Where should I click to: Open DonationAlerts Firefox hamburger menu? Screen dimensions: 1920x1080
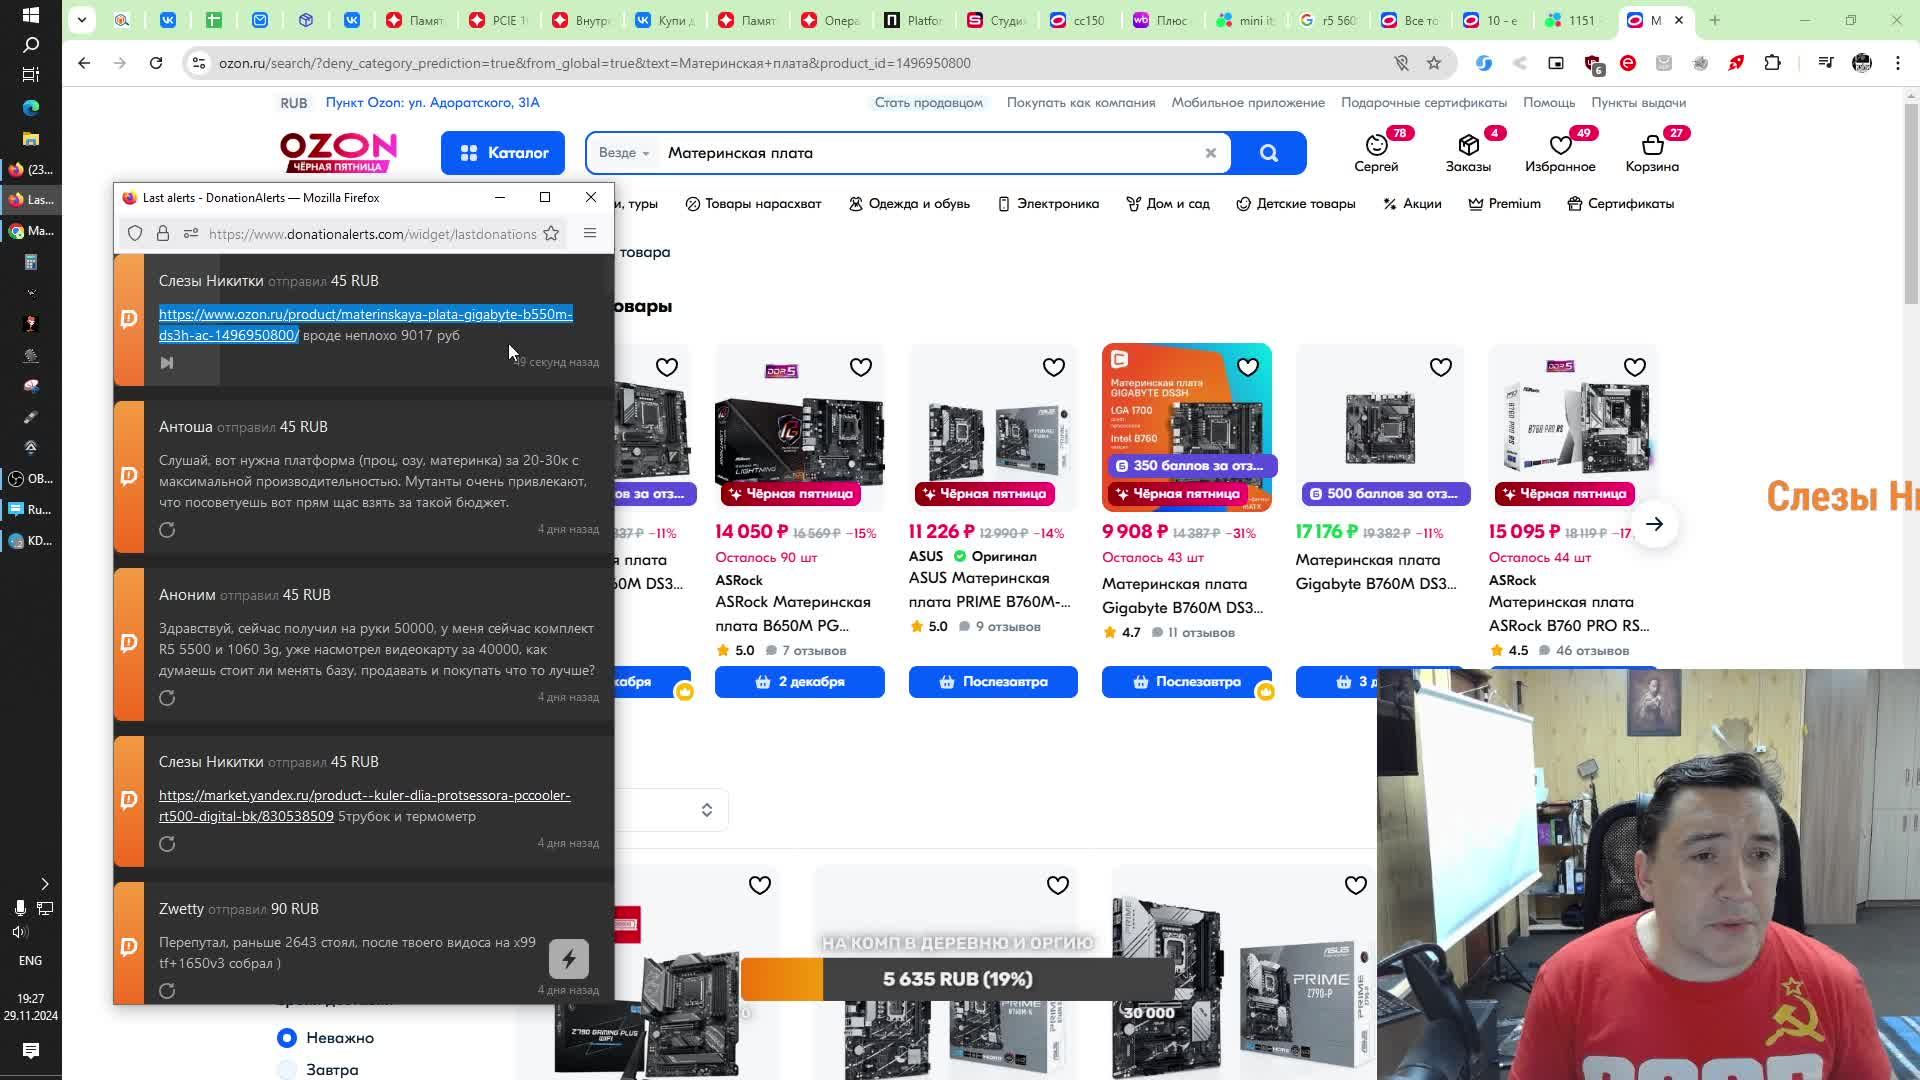(x=590, y=233)
